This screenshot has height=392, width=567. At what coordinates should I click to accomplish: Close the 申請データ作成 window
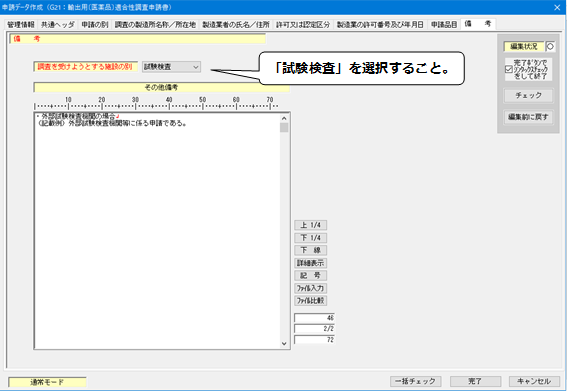(557, 7)
